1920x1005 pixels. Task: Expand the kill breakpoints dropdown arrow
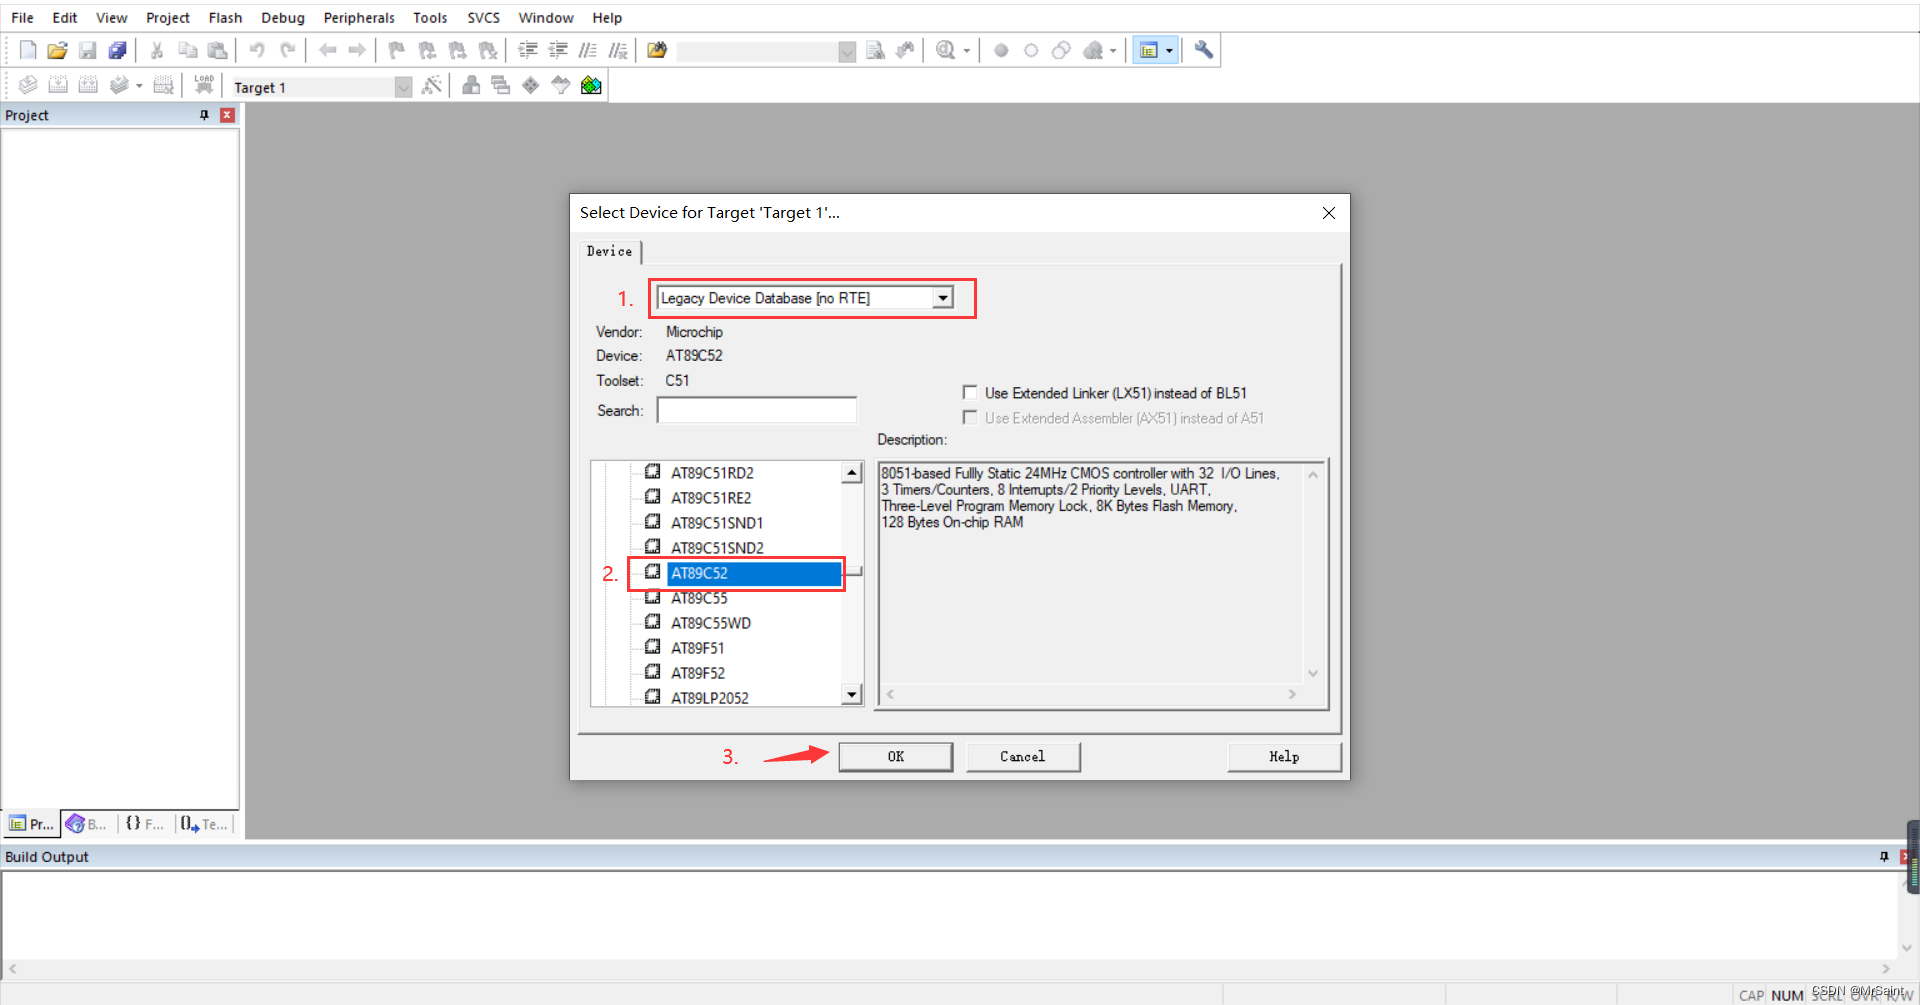click(1113, 51)
